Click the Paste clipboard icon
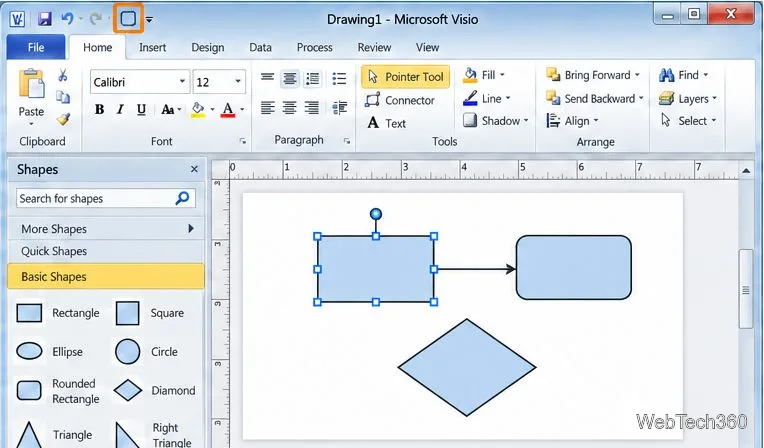The image size is (764, 448). tap(31, 84)
